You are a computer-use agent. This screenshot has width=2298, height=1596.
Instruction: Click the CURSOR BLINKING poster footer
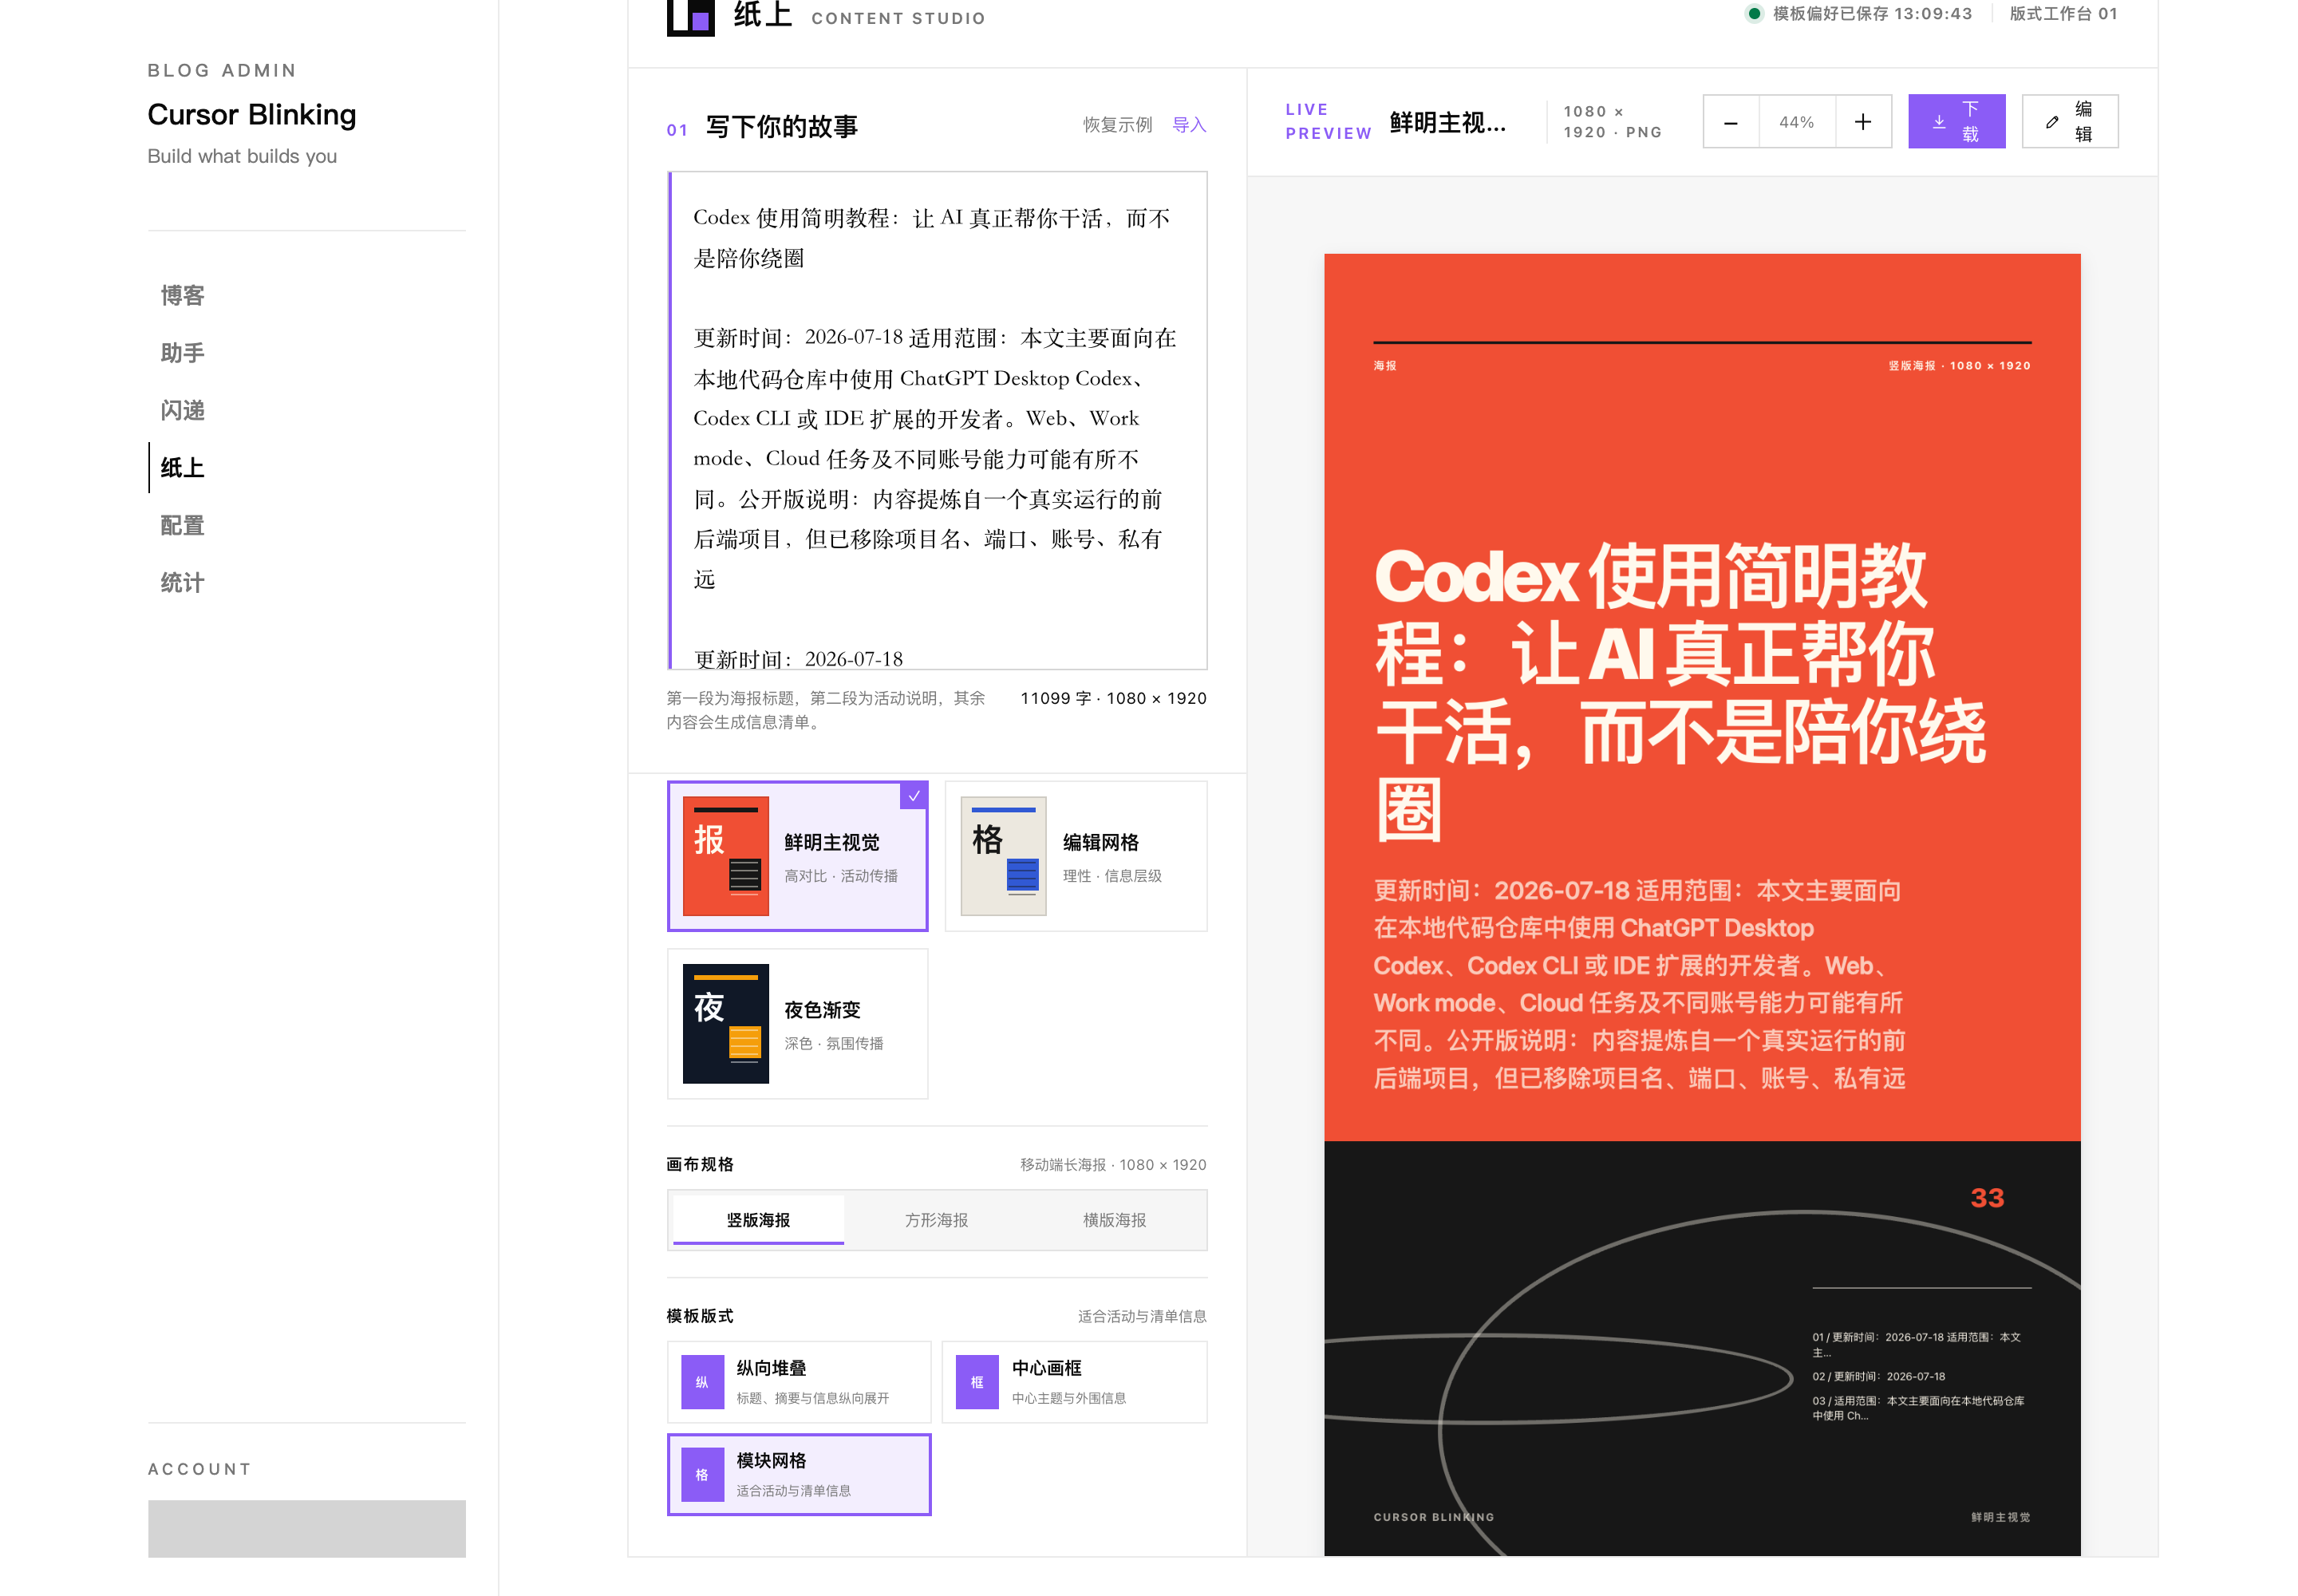tap(1433, 1517)
